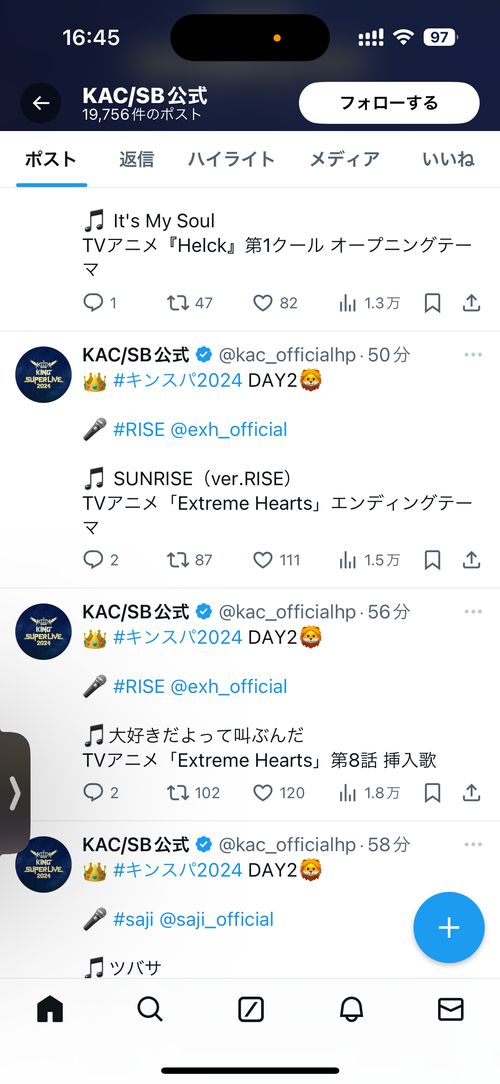Compose a new post with plus button
Viewport: 500px width, 1084px height.
(449, 928)
